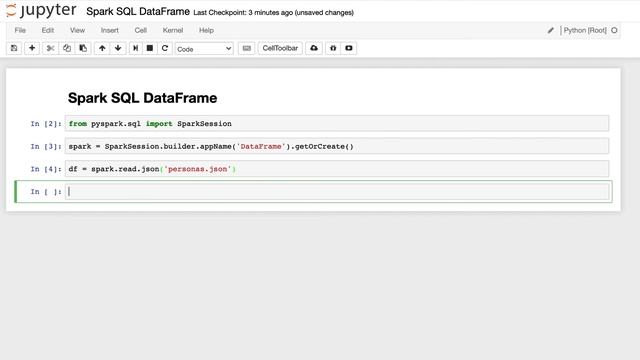Image resolution: width=640 pixels, height=360 pixels.
Task: Restart the kernel icon
Action: tap(165, 48)
